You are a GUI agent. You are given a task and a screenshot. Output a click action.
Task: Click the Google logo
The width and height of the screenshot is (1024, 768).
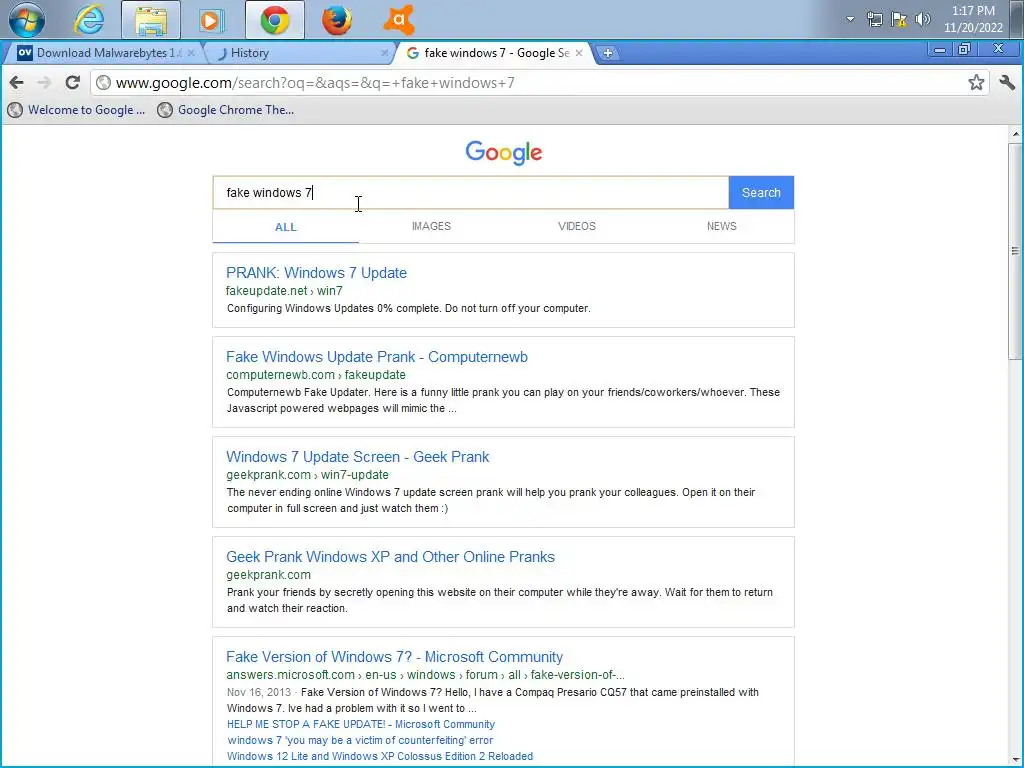(504, 152)
